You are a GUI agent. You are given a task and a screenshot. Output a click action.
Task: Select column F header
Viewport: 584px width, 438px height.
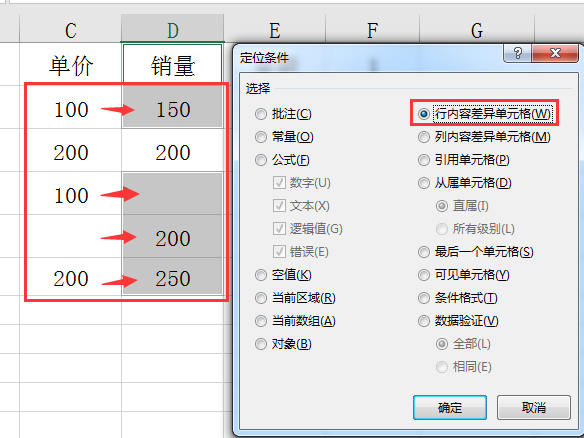(372, 29)
